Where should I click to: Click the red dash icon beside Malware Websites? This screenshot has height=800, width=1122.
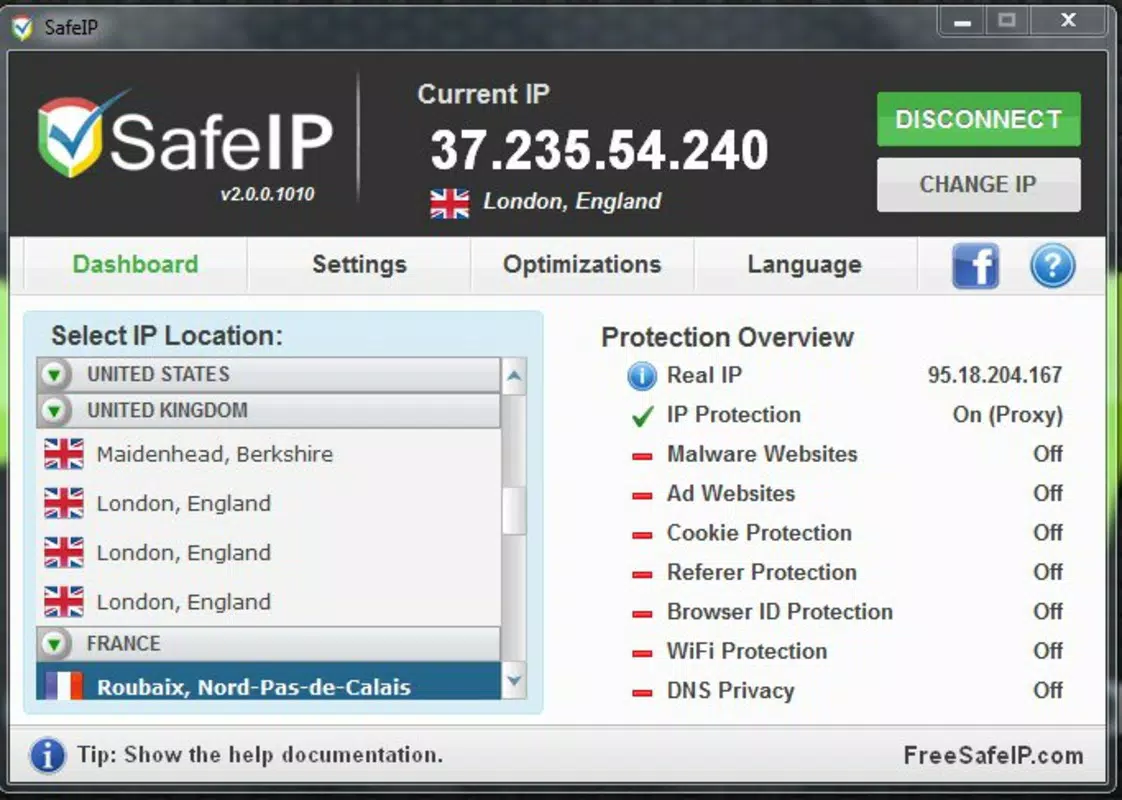[642, 456]
